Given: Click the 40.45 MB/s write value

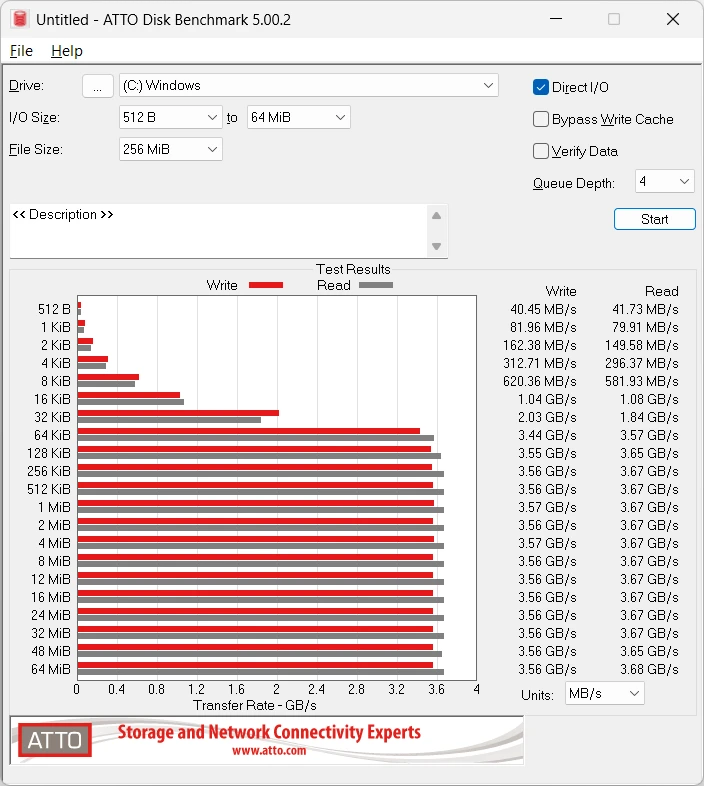Looking at the screenshot, I should pos(543,309).
